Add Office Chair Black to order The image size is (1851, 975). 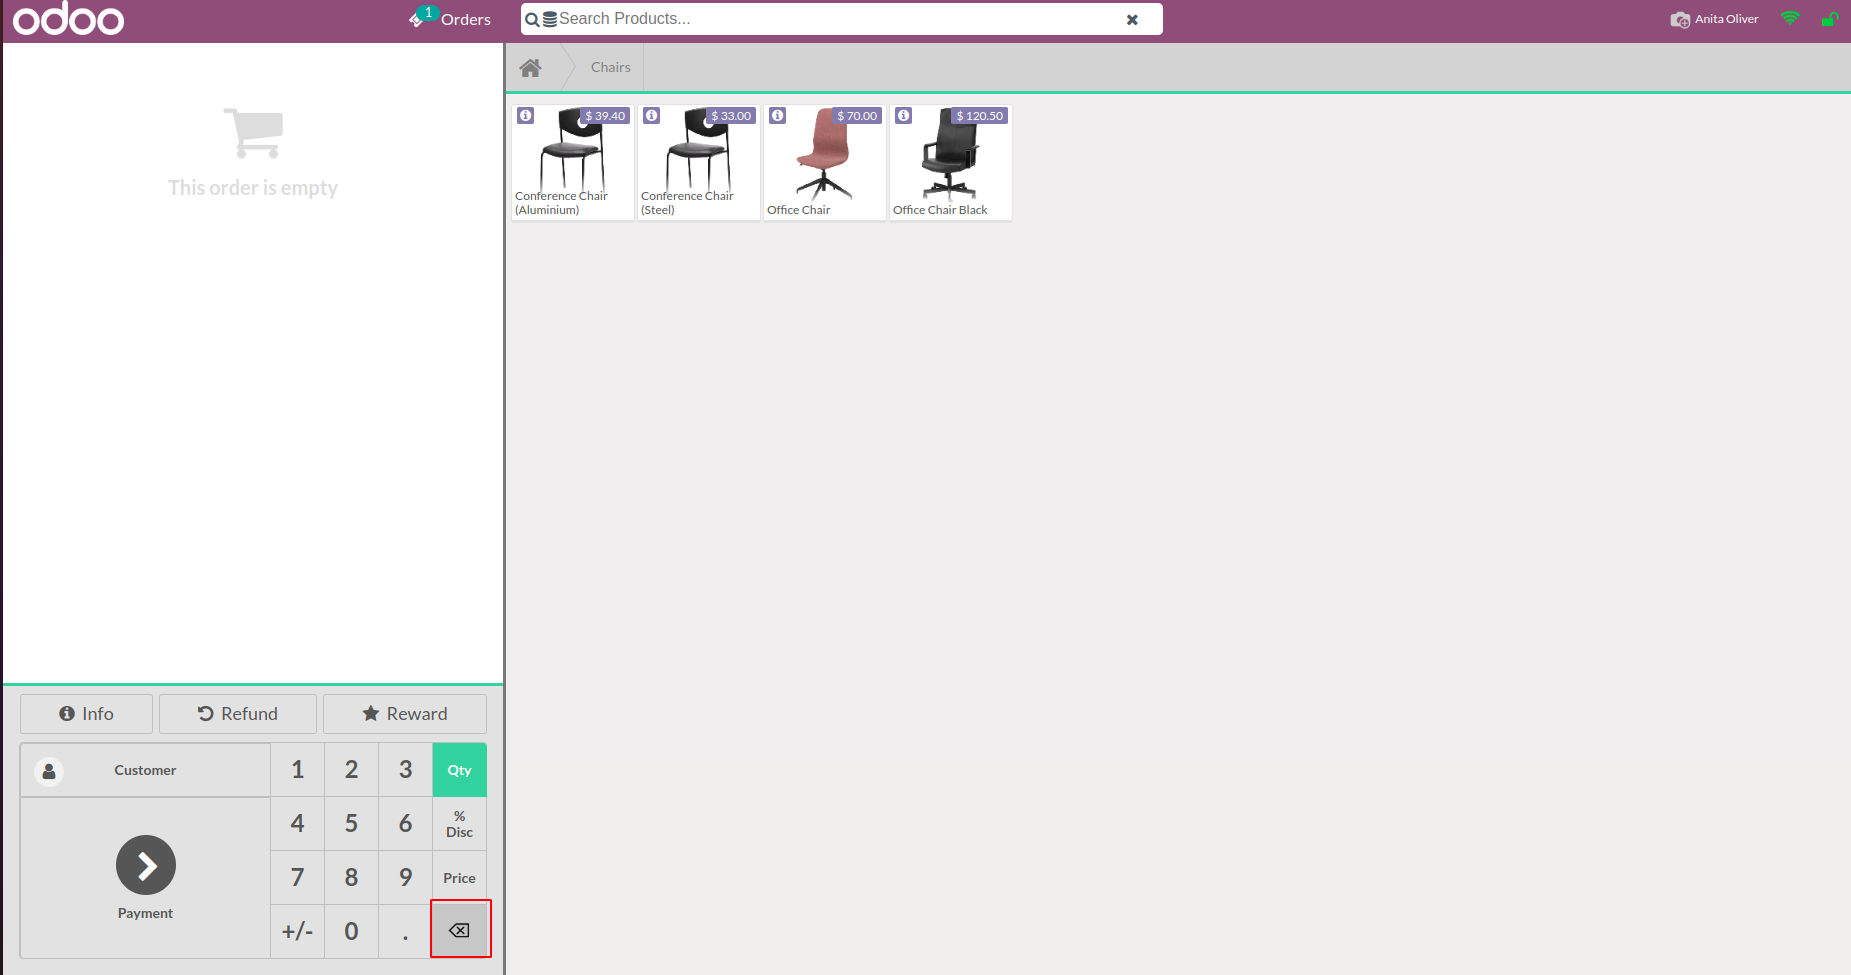[x=951, y=163]
